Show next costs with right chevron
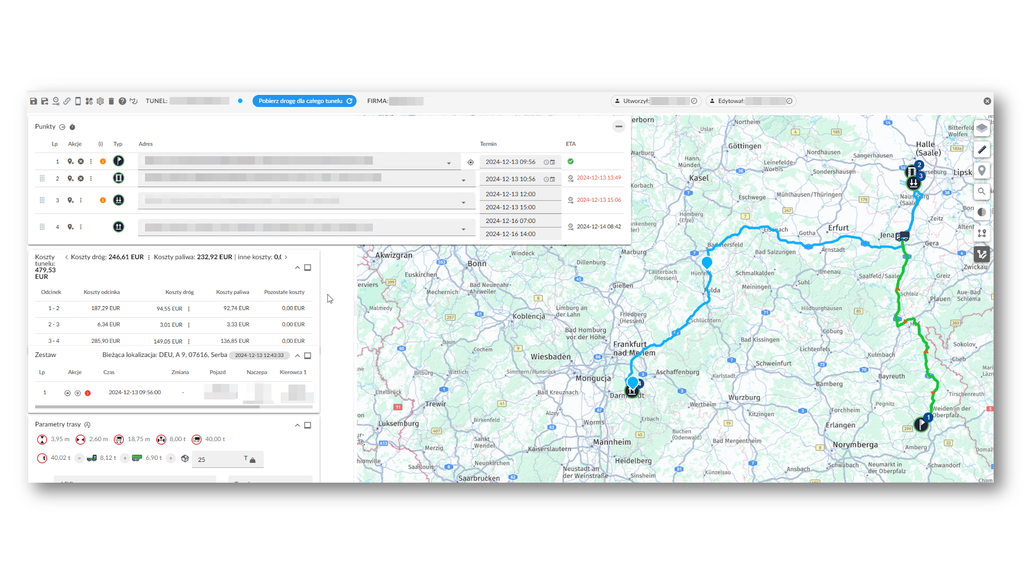 click(x=286, y=257)
